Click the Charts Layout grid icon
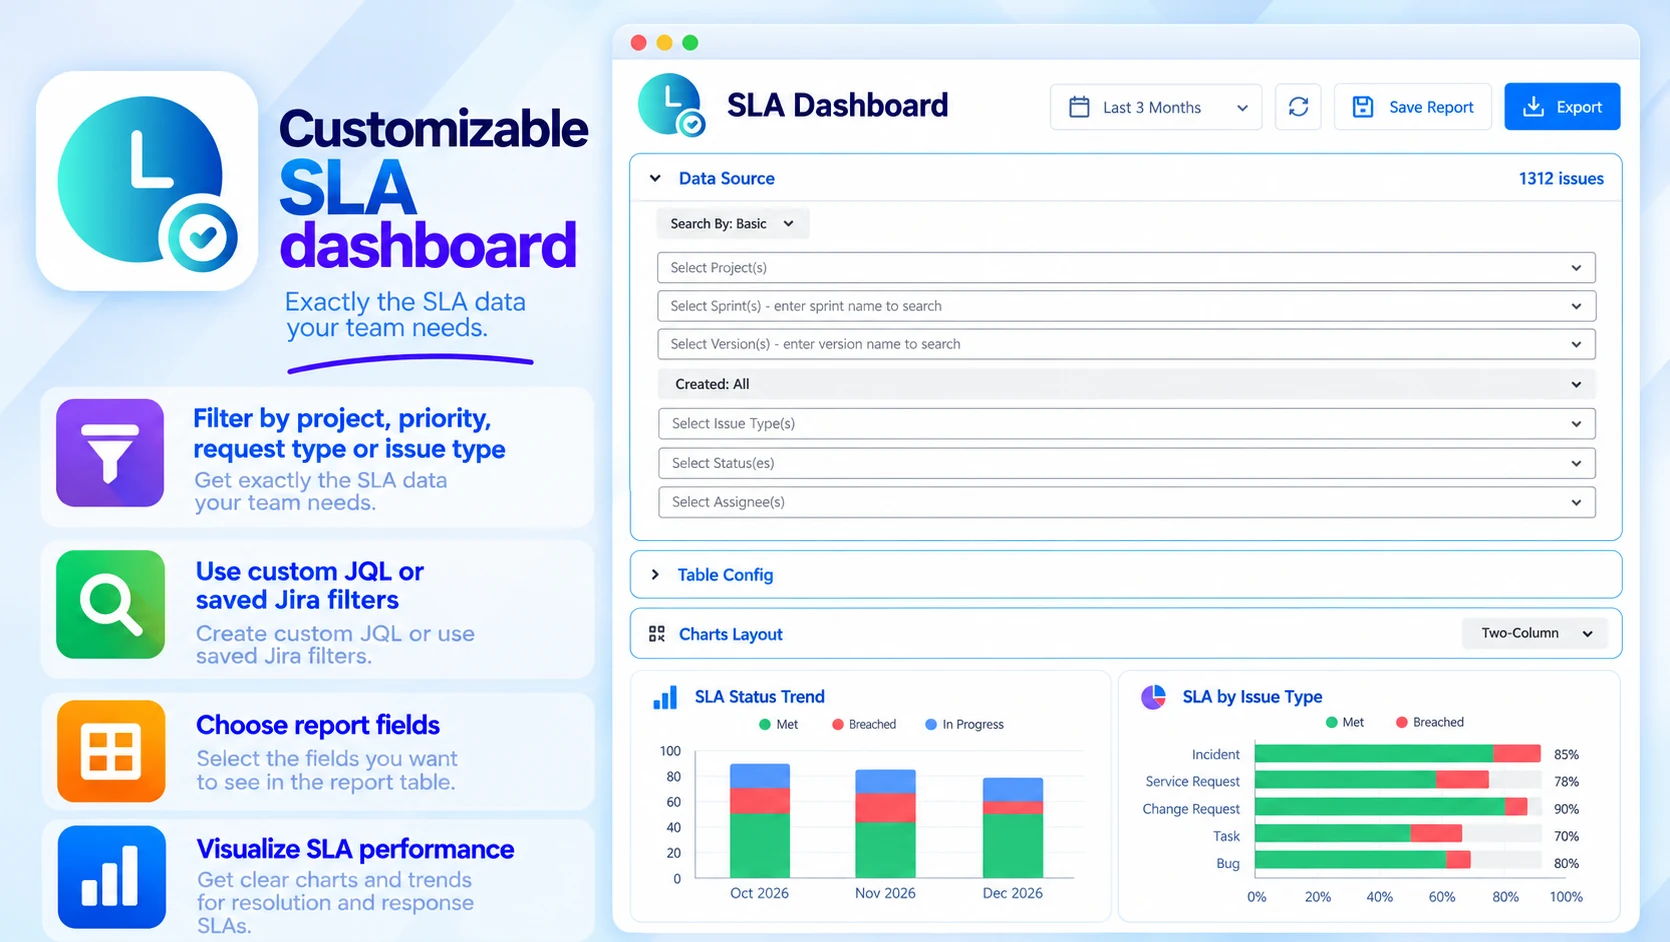 pos(657,634)
